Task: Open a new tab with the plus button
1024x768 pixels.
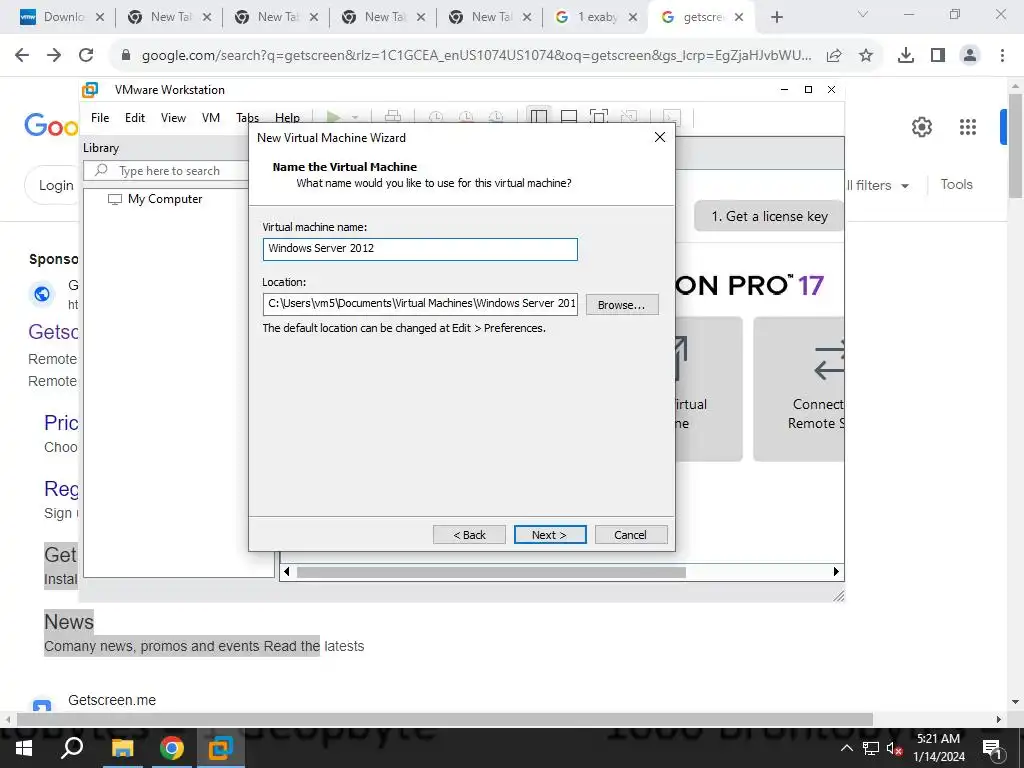Action: pos(776,18)
